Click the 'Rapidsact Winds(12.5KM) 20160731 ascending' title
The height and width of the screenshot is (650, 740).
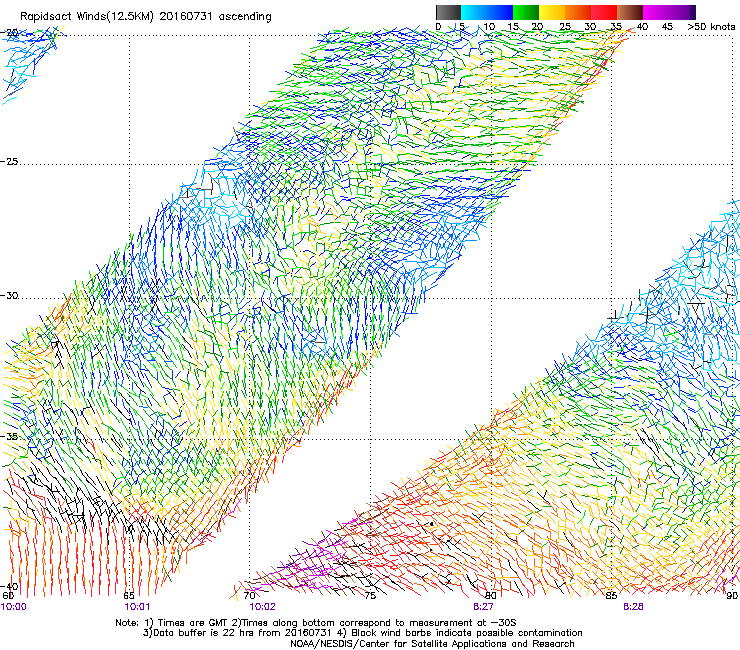point(146,17)
